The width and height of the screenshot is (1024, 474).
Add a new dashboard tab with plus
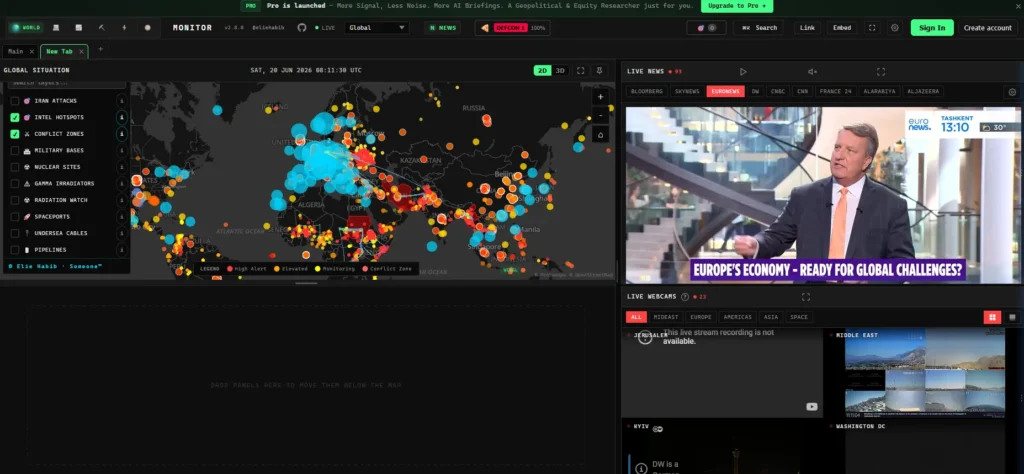click(x=100, y=49)
